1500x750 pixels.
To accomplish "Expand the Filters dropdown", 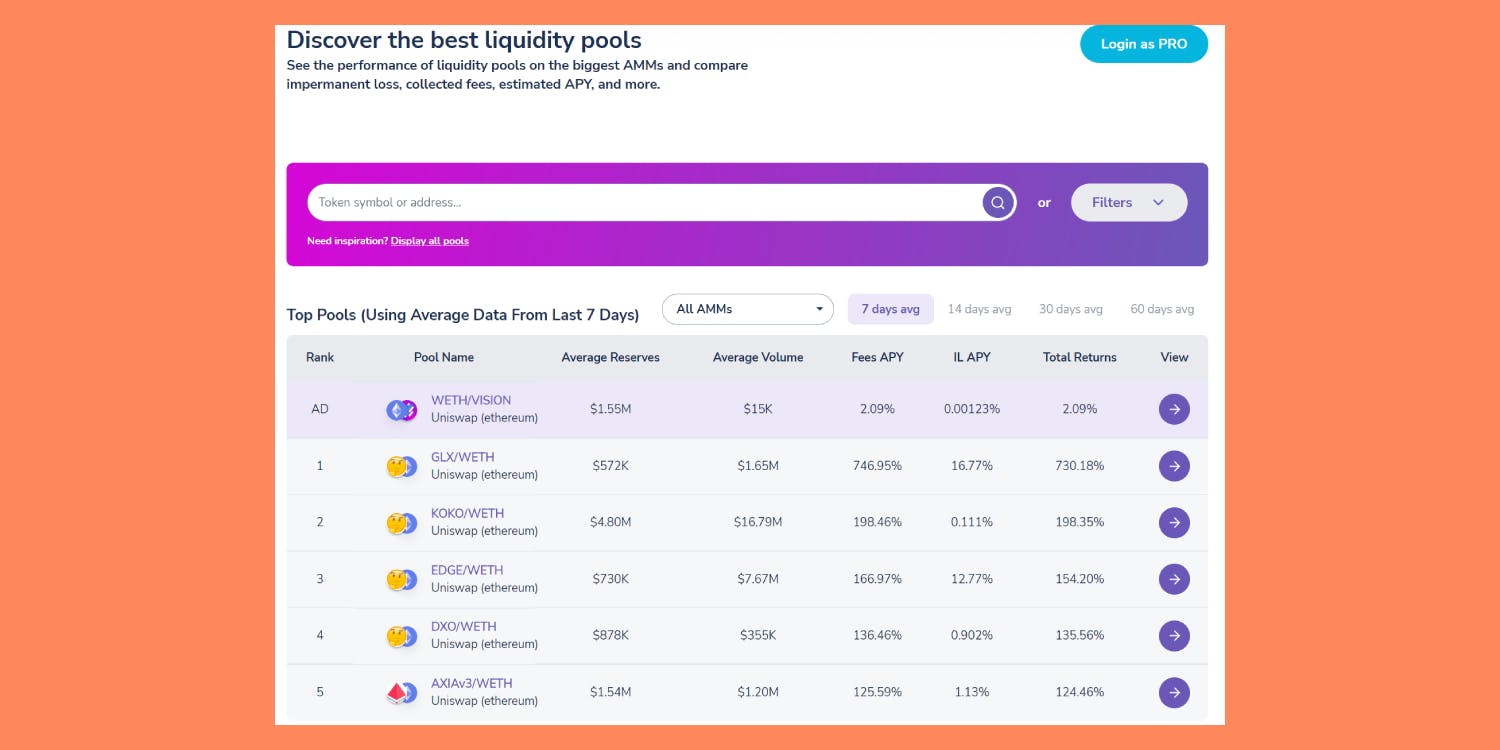I will click(1129, 202).
